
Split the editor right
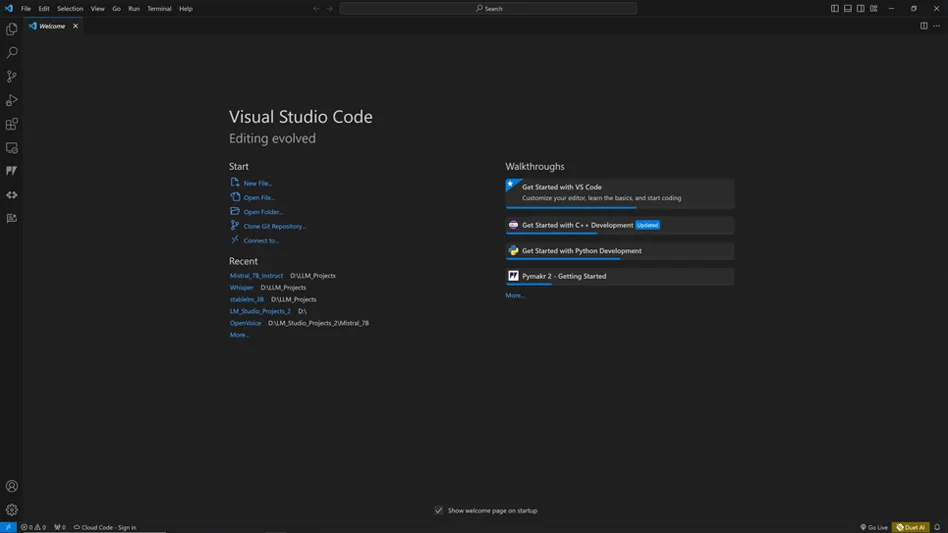coord(924,26)
